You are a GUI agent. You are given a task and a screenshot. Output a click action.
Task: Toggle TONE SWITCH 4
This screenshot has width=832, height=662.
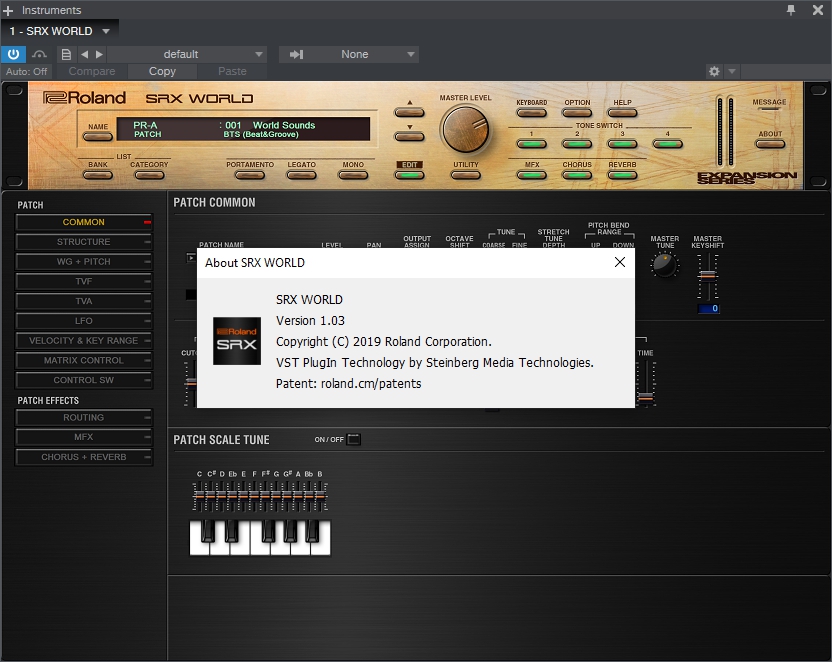tap(668, 144)
